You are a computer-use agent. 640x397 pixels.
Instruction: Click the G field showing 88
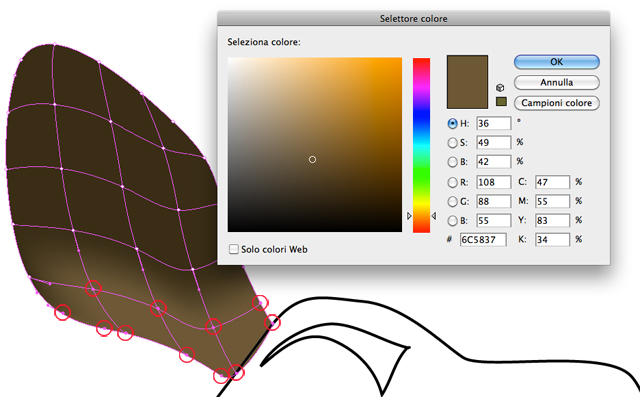click(493, 201)
